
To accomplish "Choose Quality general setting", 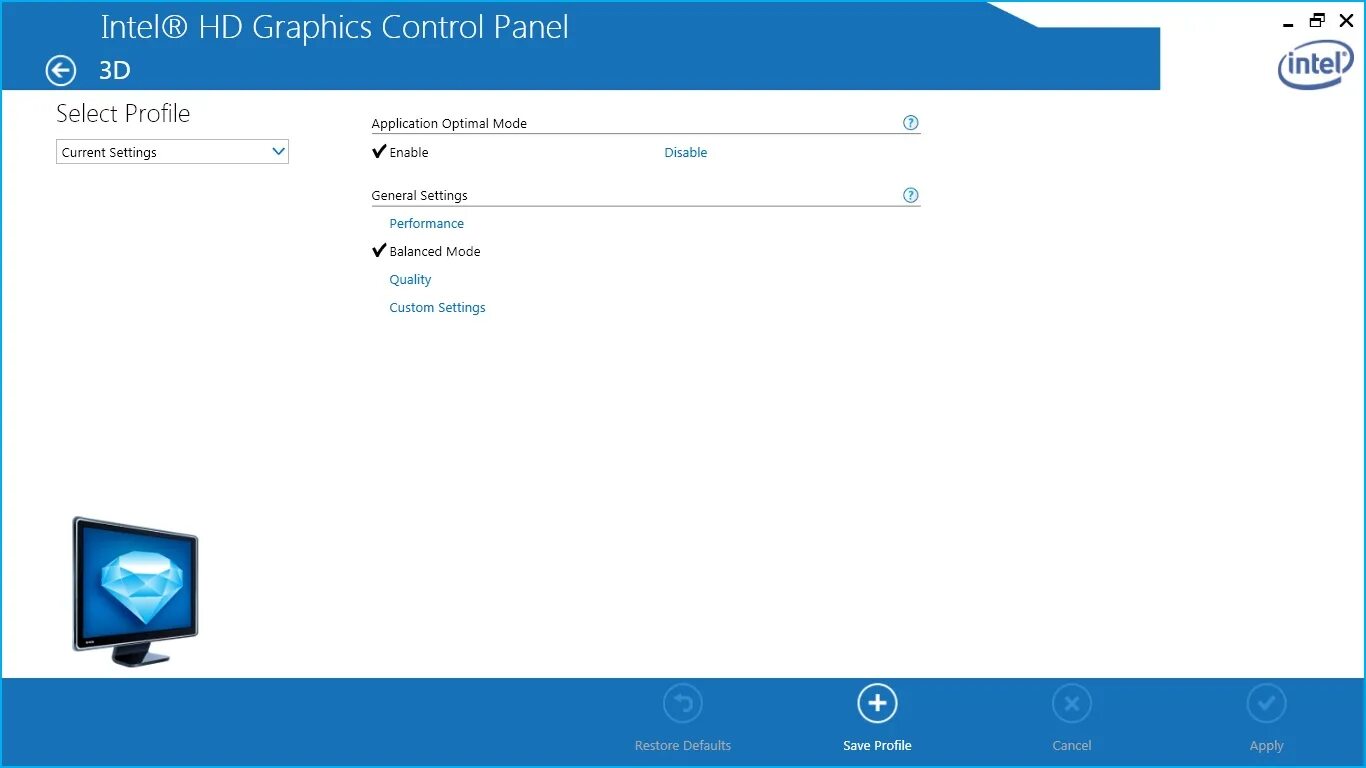I will click(411, 280).
